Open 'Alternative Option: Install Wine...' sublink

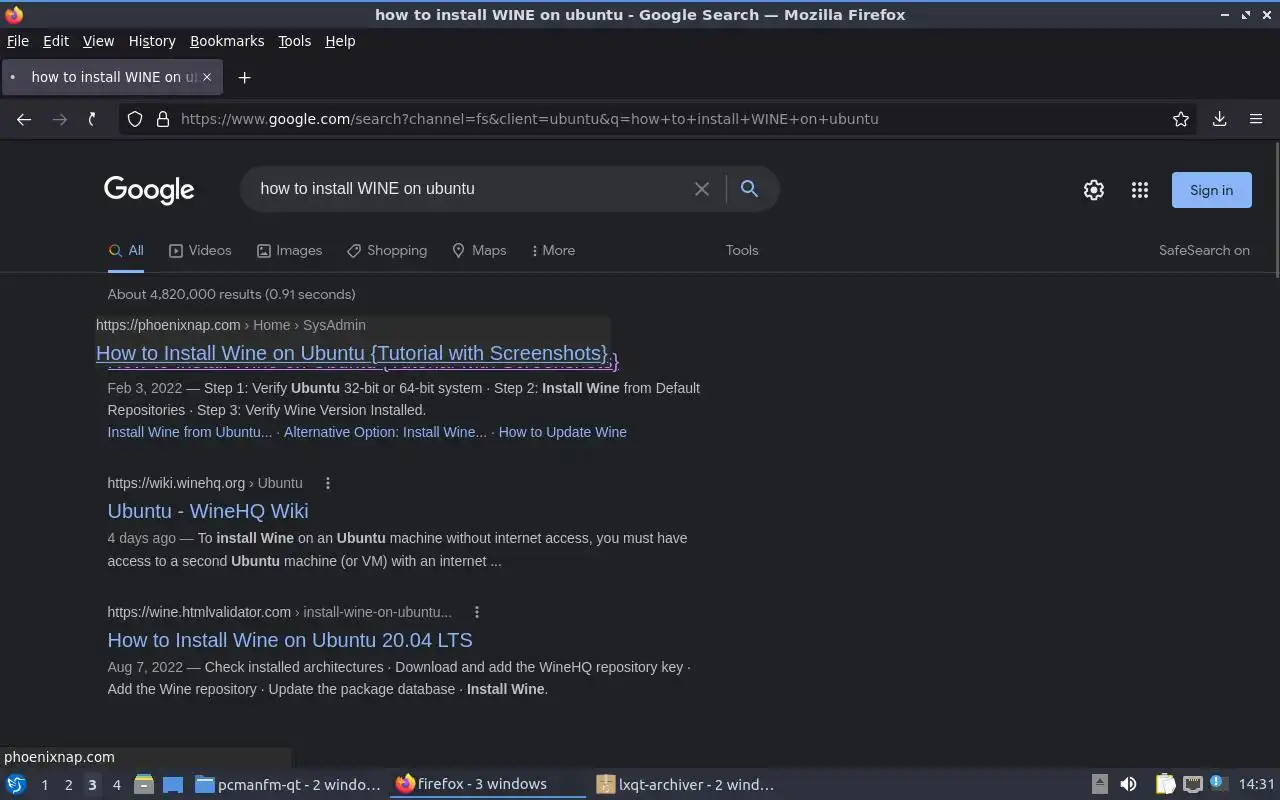(385, 432)
